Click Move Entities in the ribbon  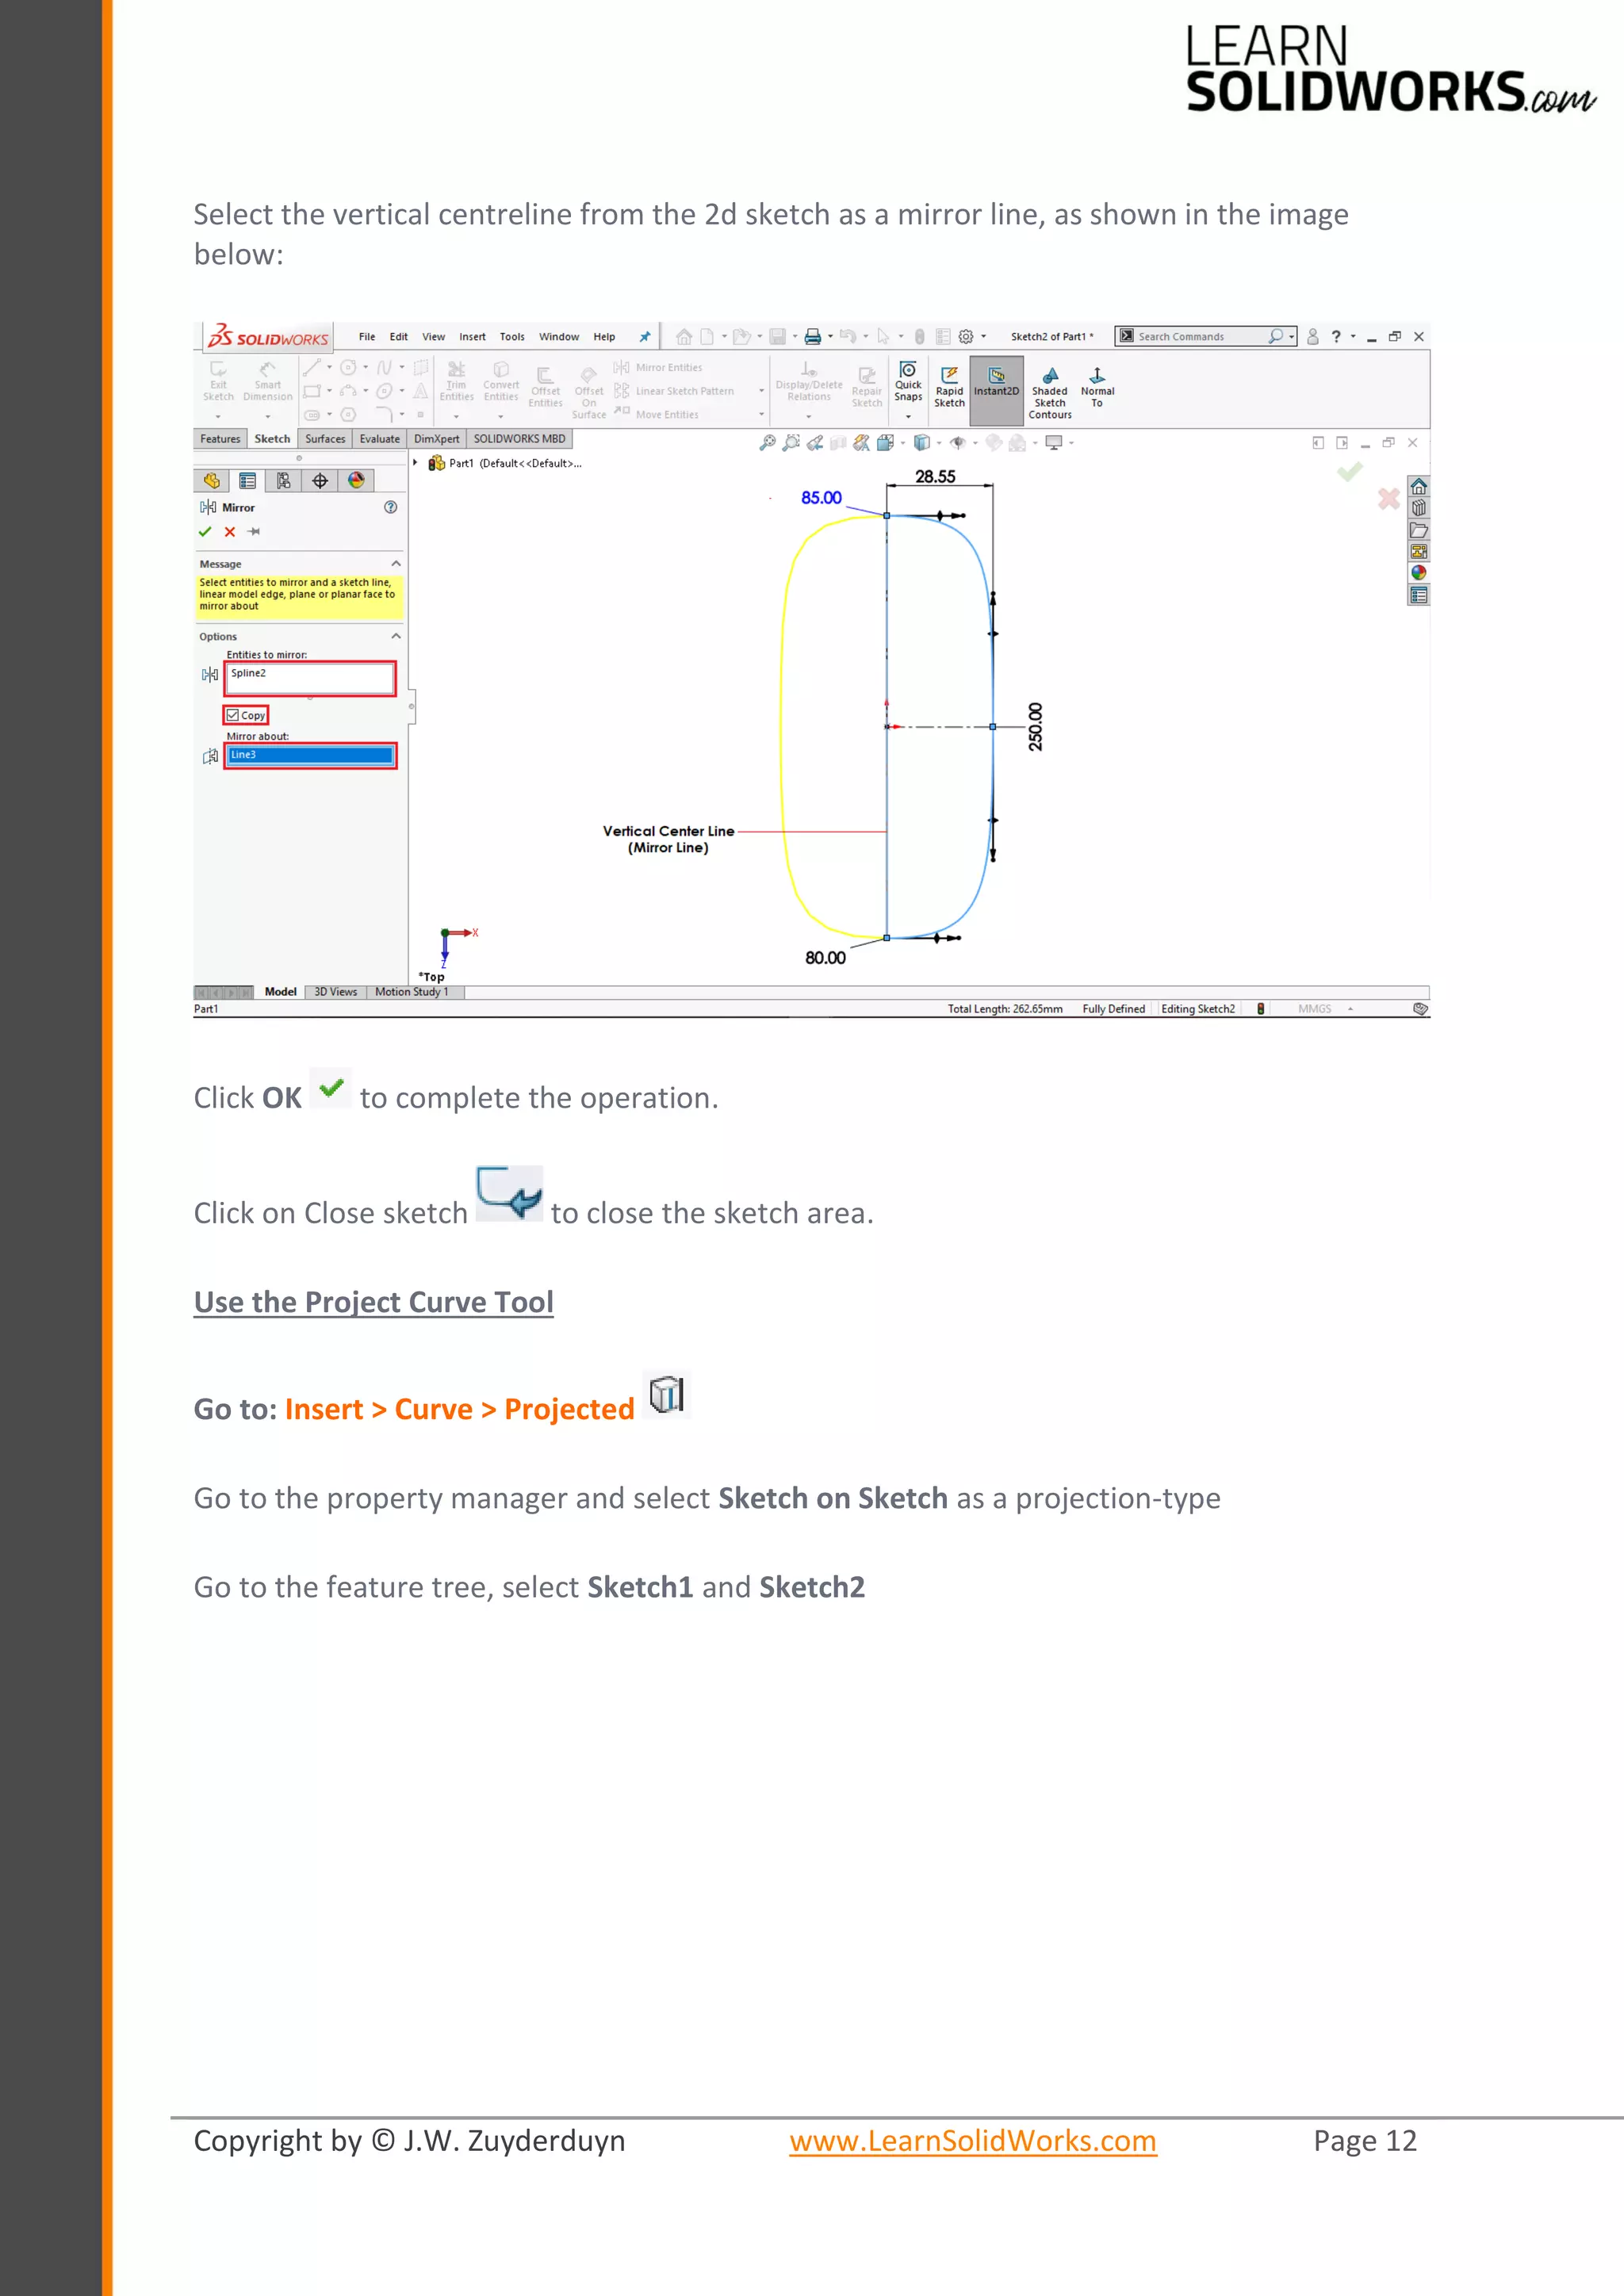pyautogui.click(x=656, y=414)
